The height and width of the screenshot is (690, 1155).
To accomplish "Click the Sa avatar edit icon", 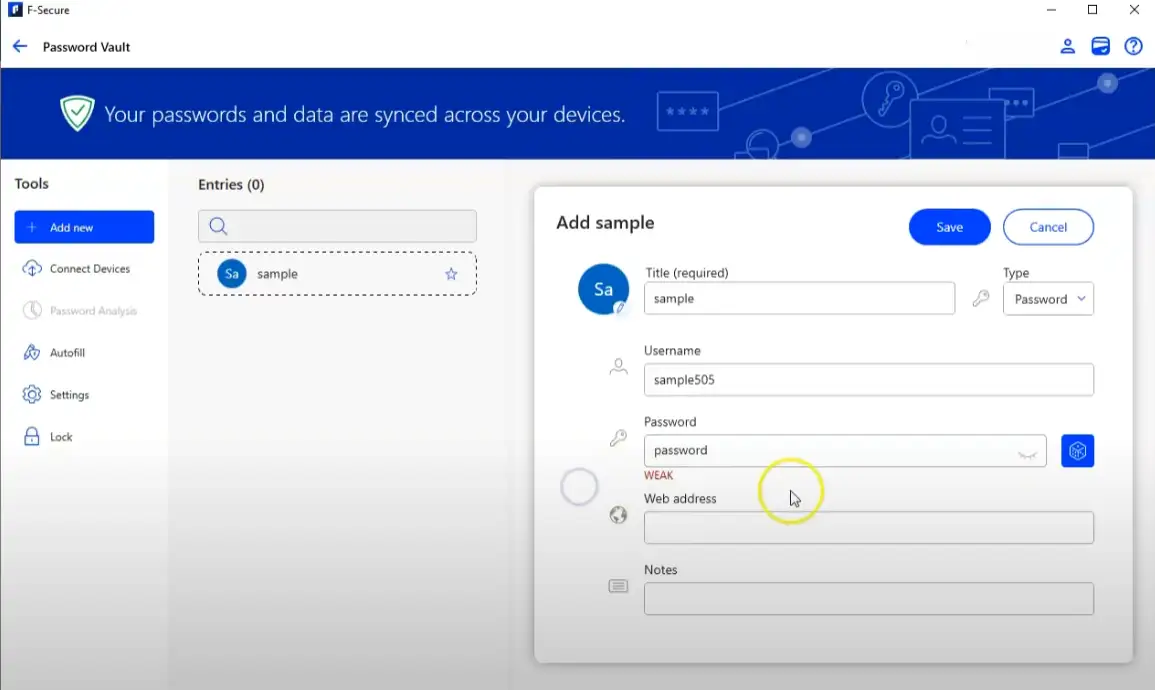I will [620, 308].
